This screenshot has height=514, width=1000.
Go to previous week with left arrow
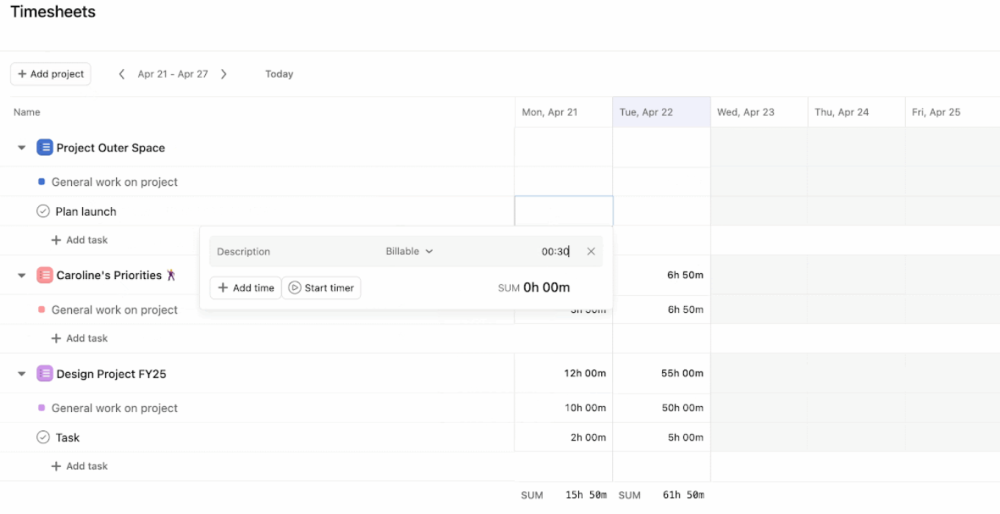pos(122,74)
